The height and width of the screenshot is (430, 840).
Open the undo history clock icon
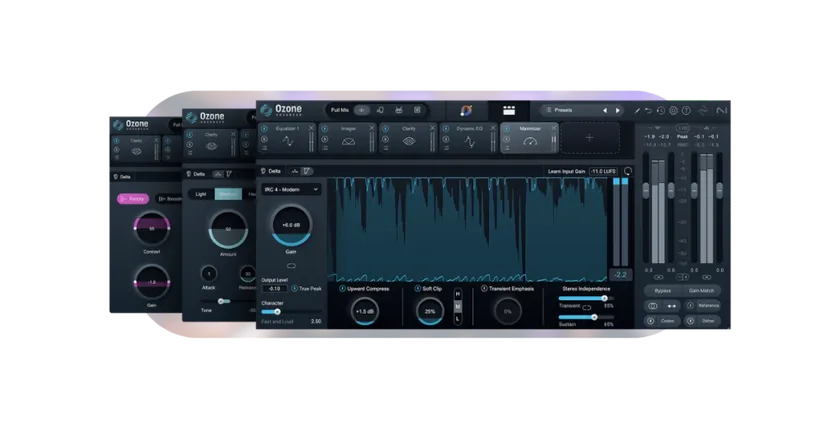[661, 111]
